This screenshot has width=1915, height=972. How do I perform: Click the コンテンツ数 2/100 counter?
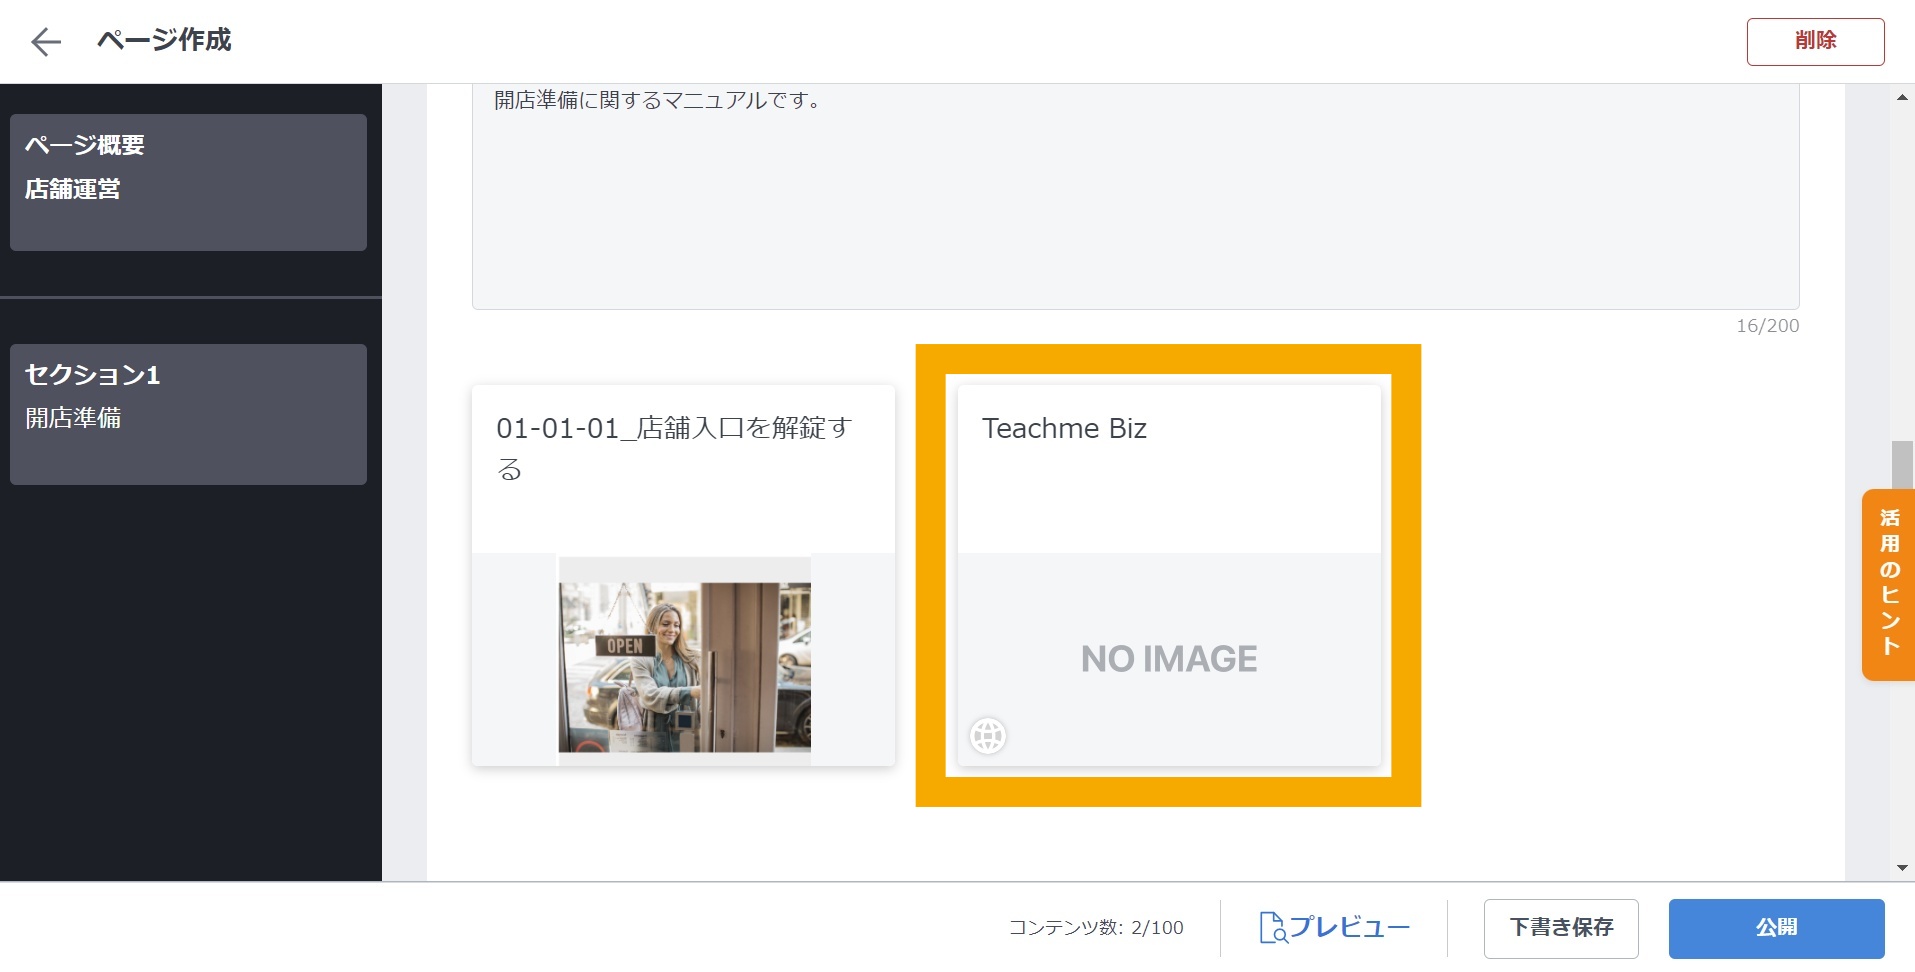click(1095, 928)
